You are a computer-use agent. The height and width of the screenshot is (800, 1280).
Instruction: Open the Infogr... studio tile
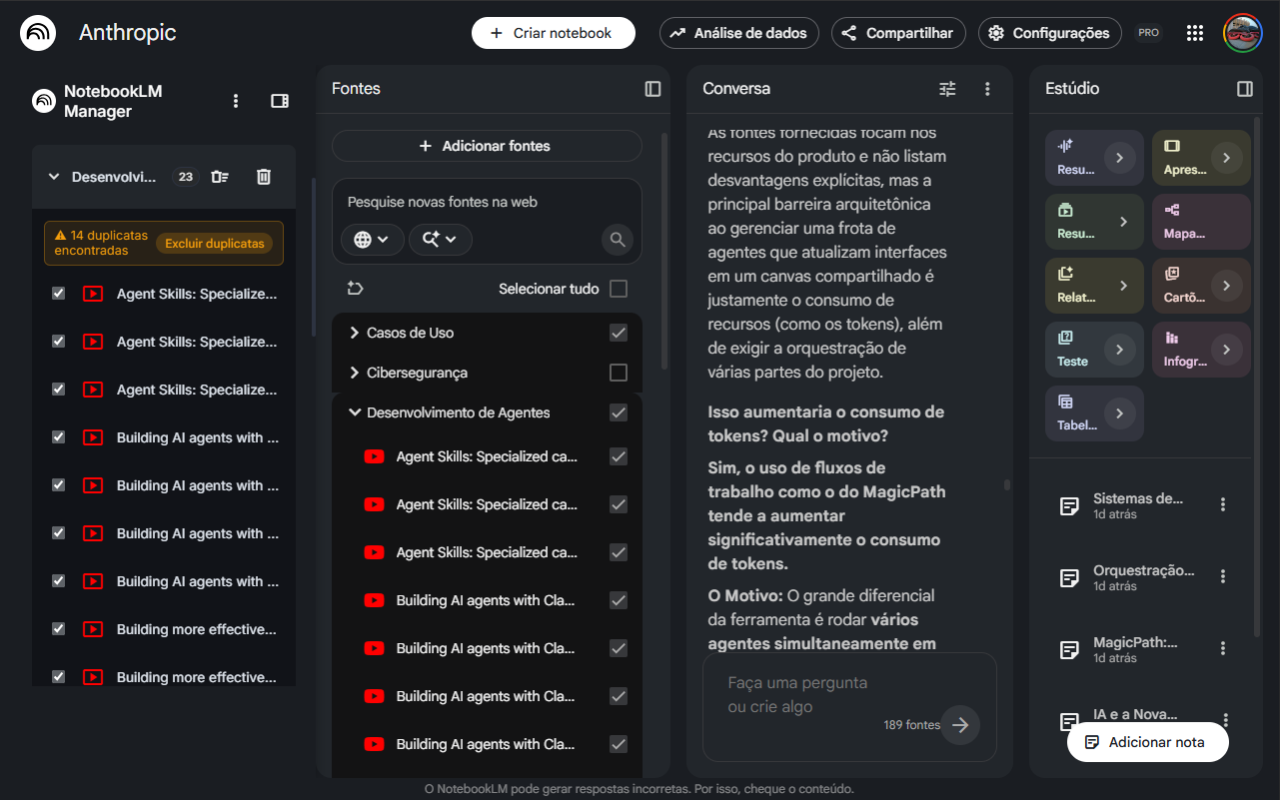click(x=1201, y=349)
